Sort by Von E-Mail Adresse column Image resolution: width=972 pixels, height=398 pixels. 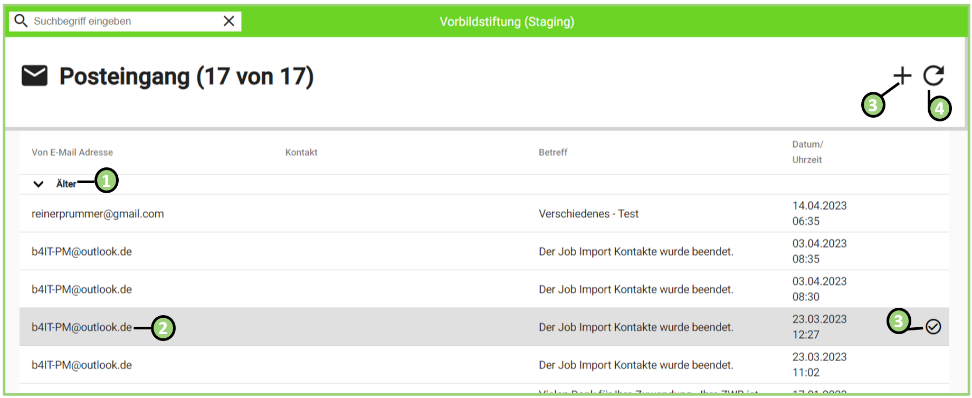72,153
